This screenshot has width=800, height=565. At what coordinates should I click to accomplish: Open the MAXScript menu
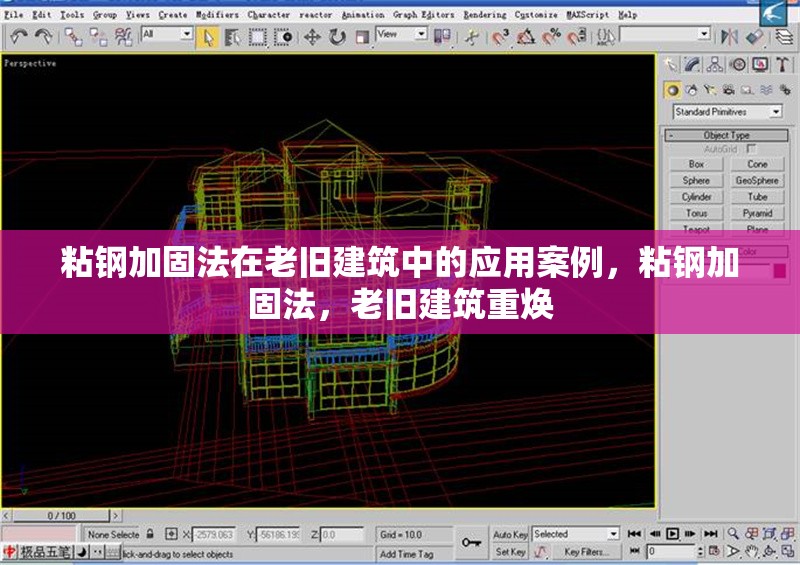coord(588,15)
